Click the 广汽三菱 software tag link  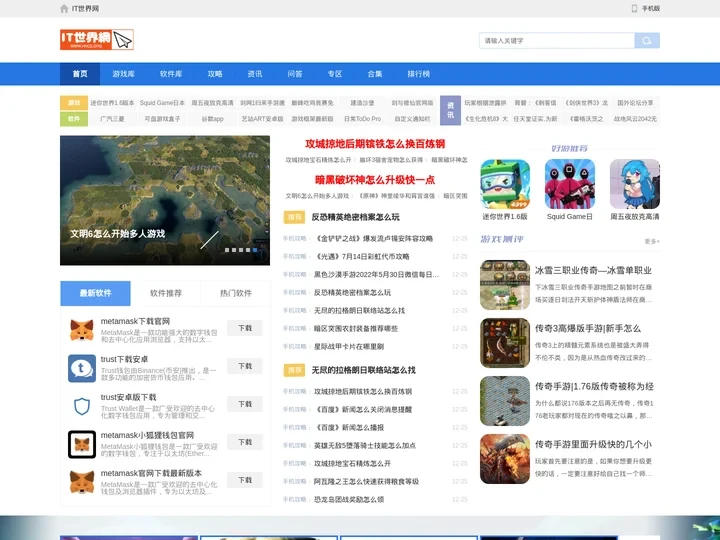(112, 118)
